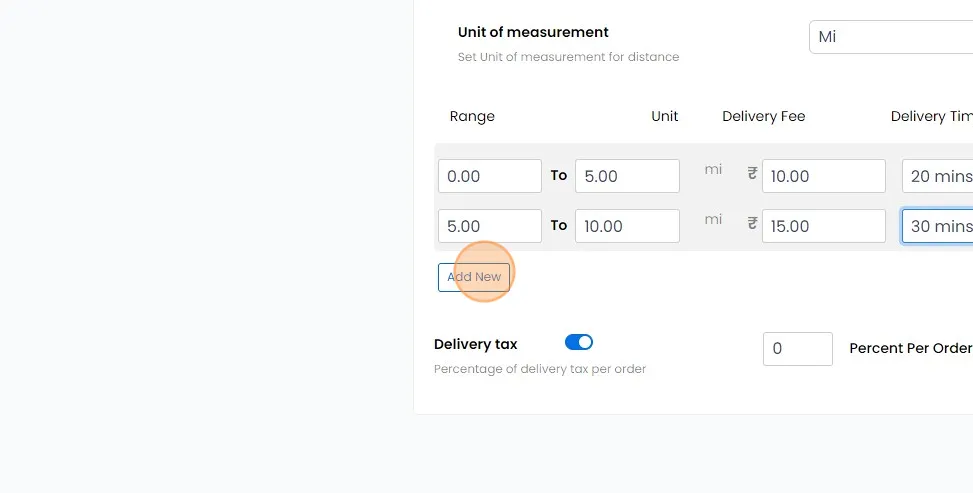Click the Percent Per Order text
The height and width of the screenshot is (493, 973).
(x=910, y=348)
